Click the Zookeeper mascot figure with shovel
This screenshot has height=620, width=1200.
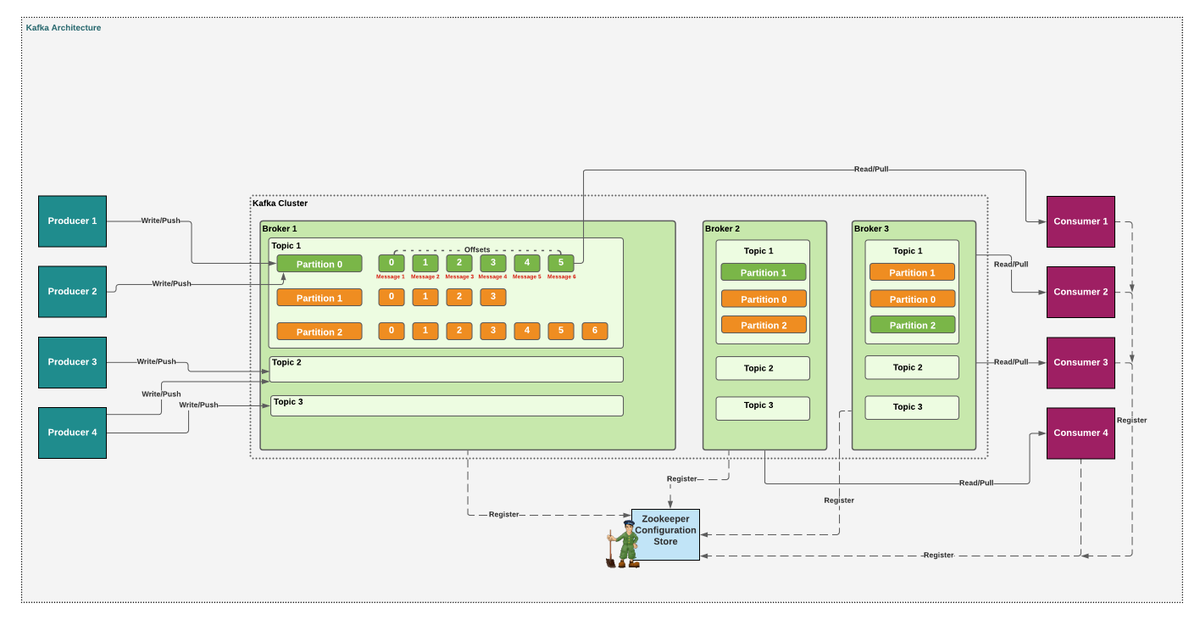click(623, 544)
